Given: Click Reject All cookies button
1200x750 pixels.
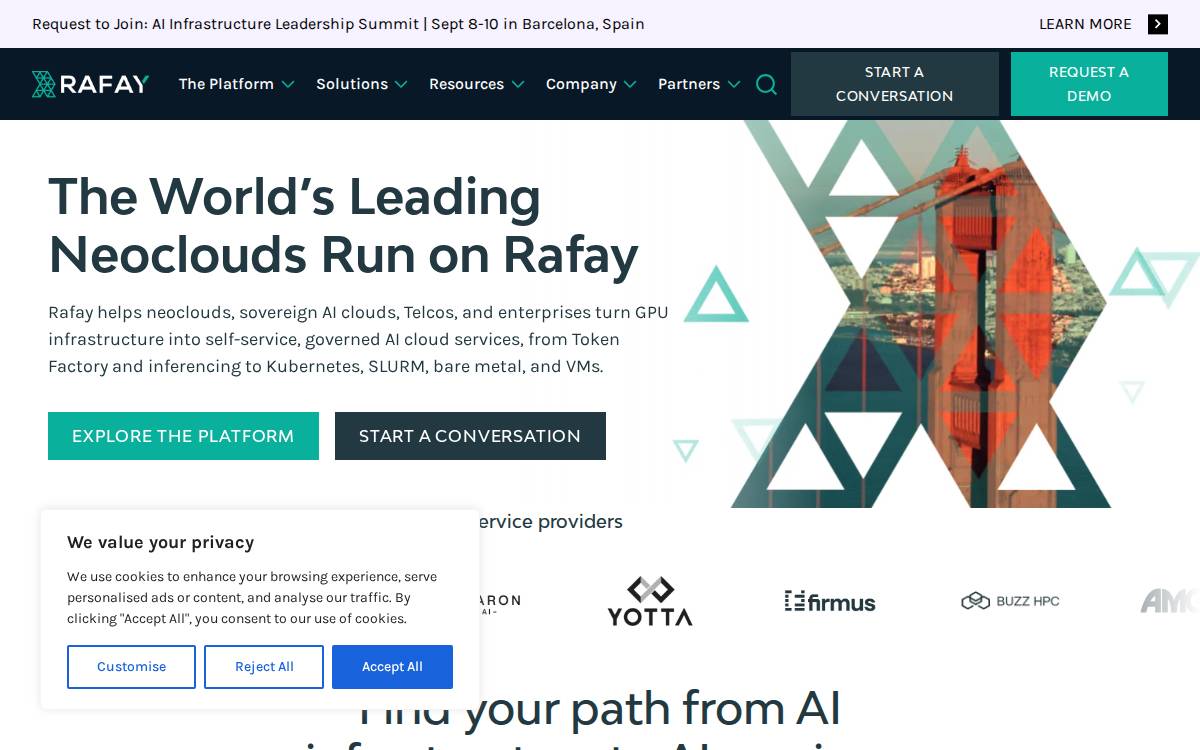Looking at the screenshot, I should click(264, 667).
